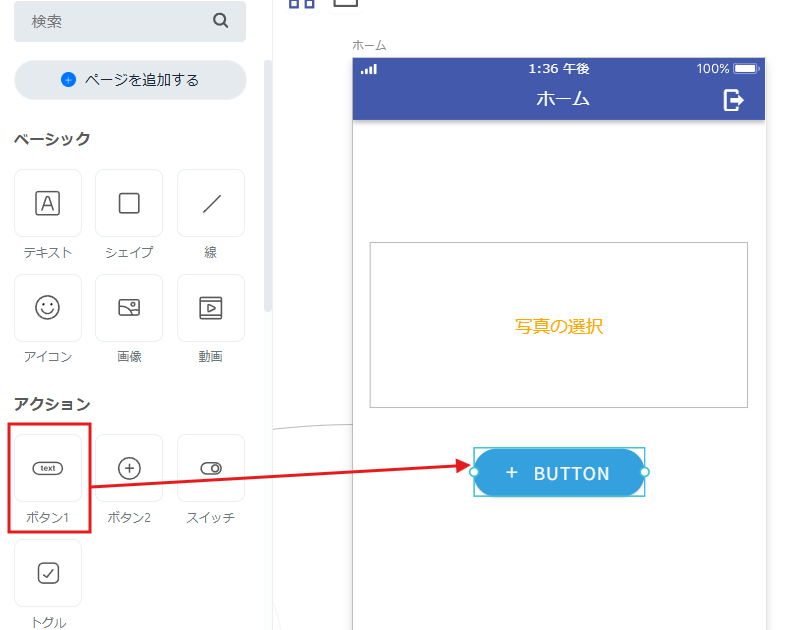Click the logout icon in app header
Image resolution: width=811 pixels, height=630 pixels.
pos(733,100)
